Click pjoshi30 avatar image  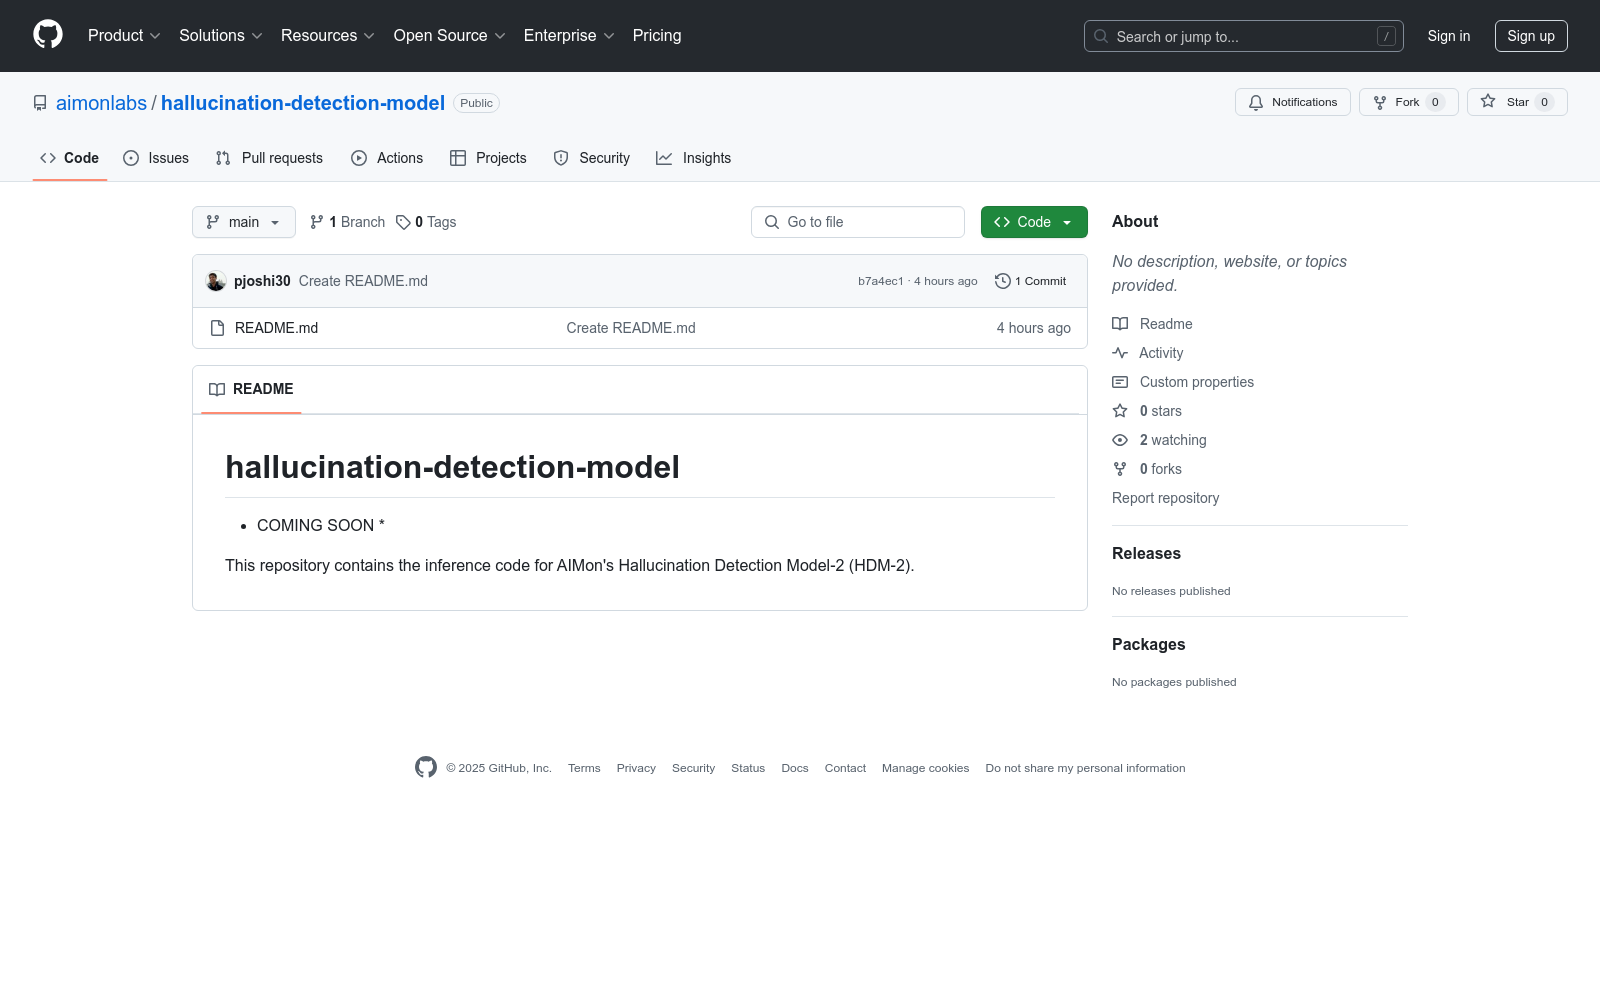pyautogui.click(x=216, y=281)
